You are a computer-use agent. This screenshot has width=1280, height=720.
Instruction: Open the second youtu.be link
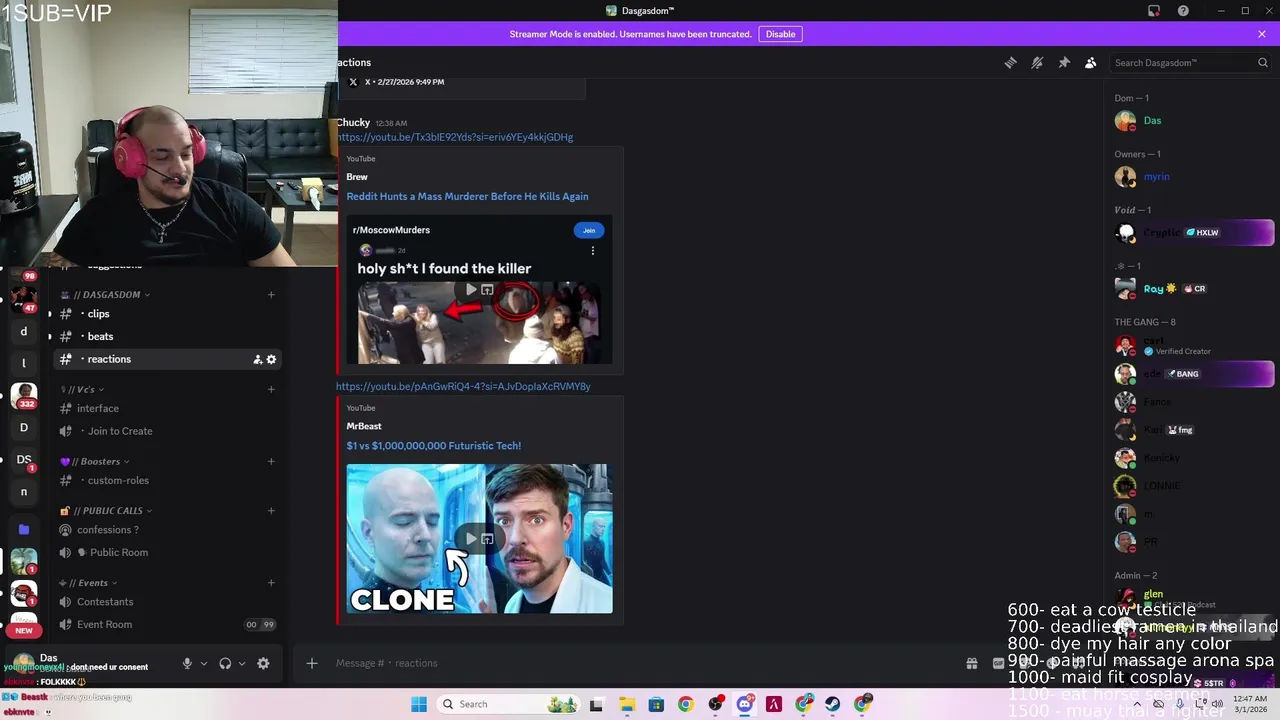(463, 386)
